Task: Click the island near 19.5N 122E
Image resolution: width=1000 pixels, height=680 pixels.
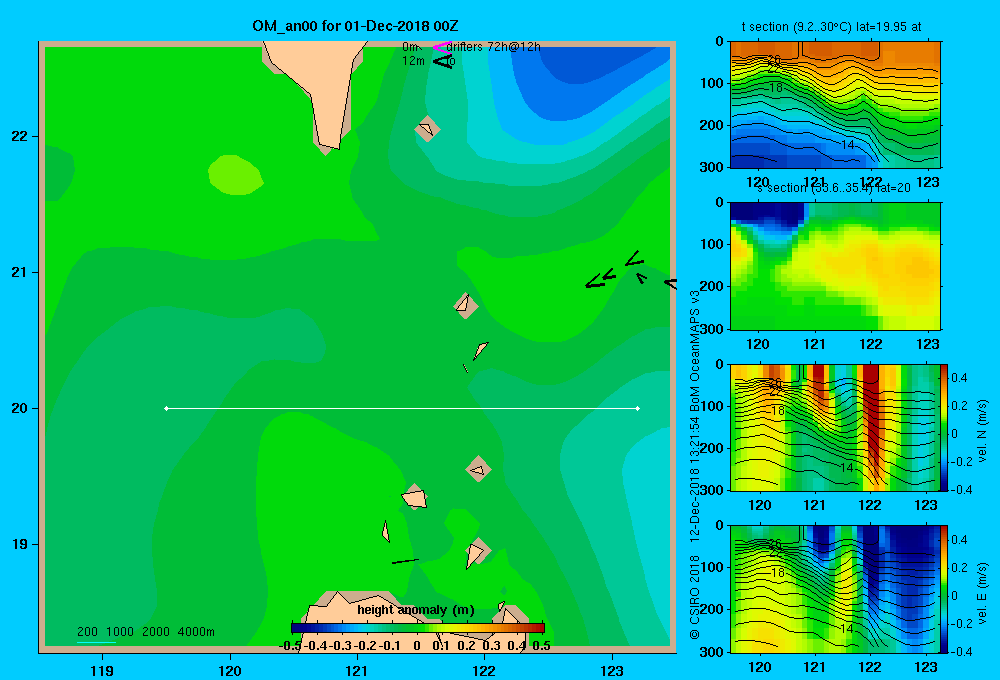Action: [x=478, y=469]
